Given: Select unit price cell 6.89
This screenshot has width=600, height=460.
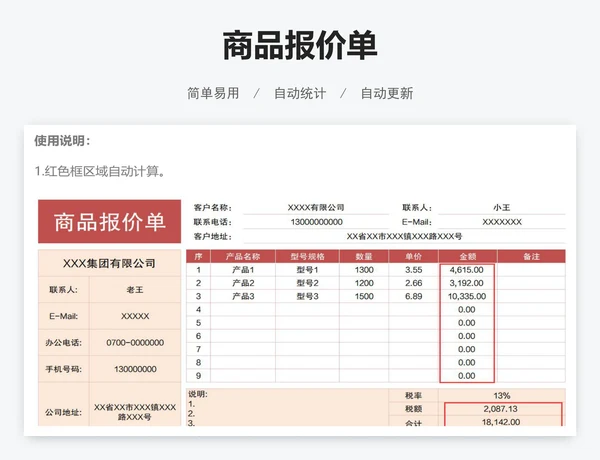Looking at the screenshot, I should 413,296.
